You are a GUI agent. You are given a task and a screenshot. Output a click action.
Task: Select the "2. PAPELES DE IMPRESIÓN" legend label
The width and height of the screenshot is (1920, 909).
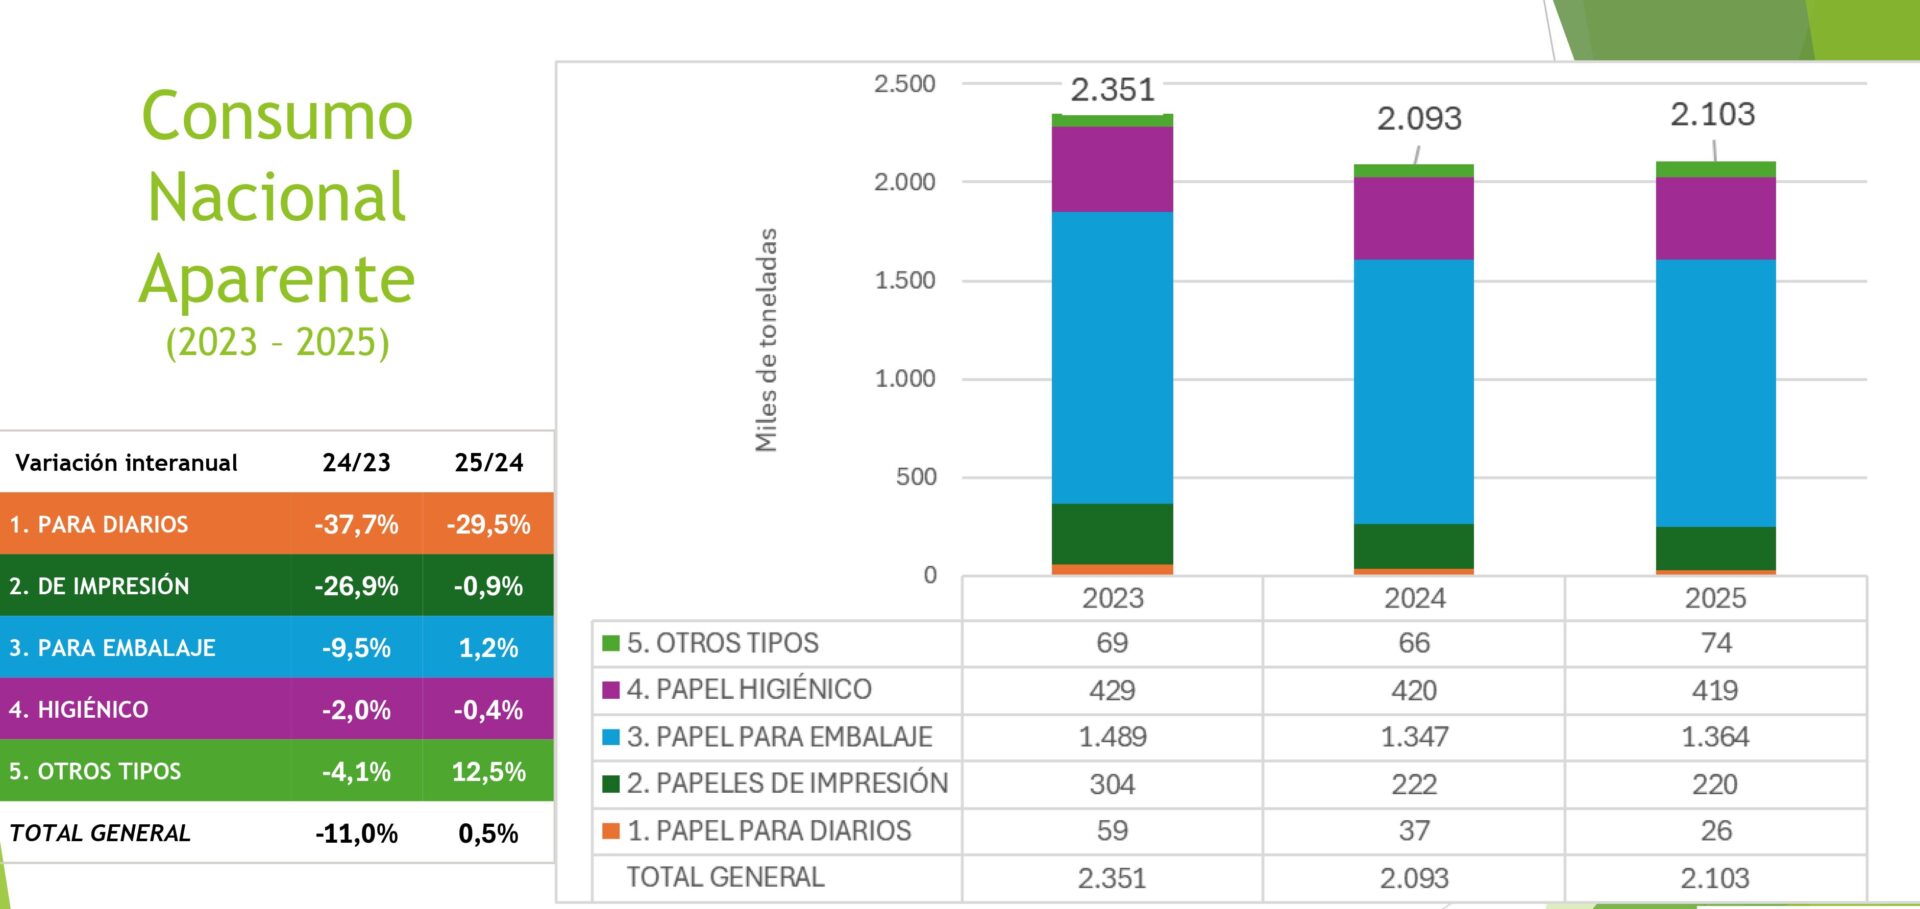click(787, 783)
